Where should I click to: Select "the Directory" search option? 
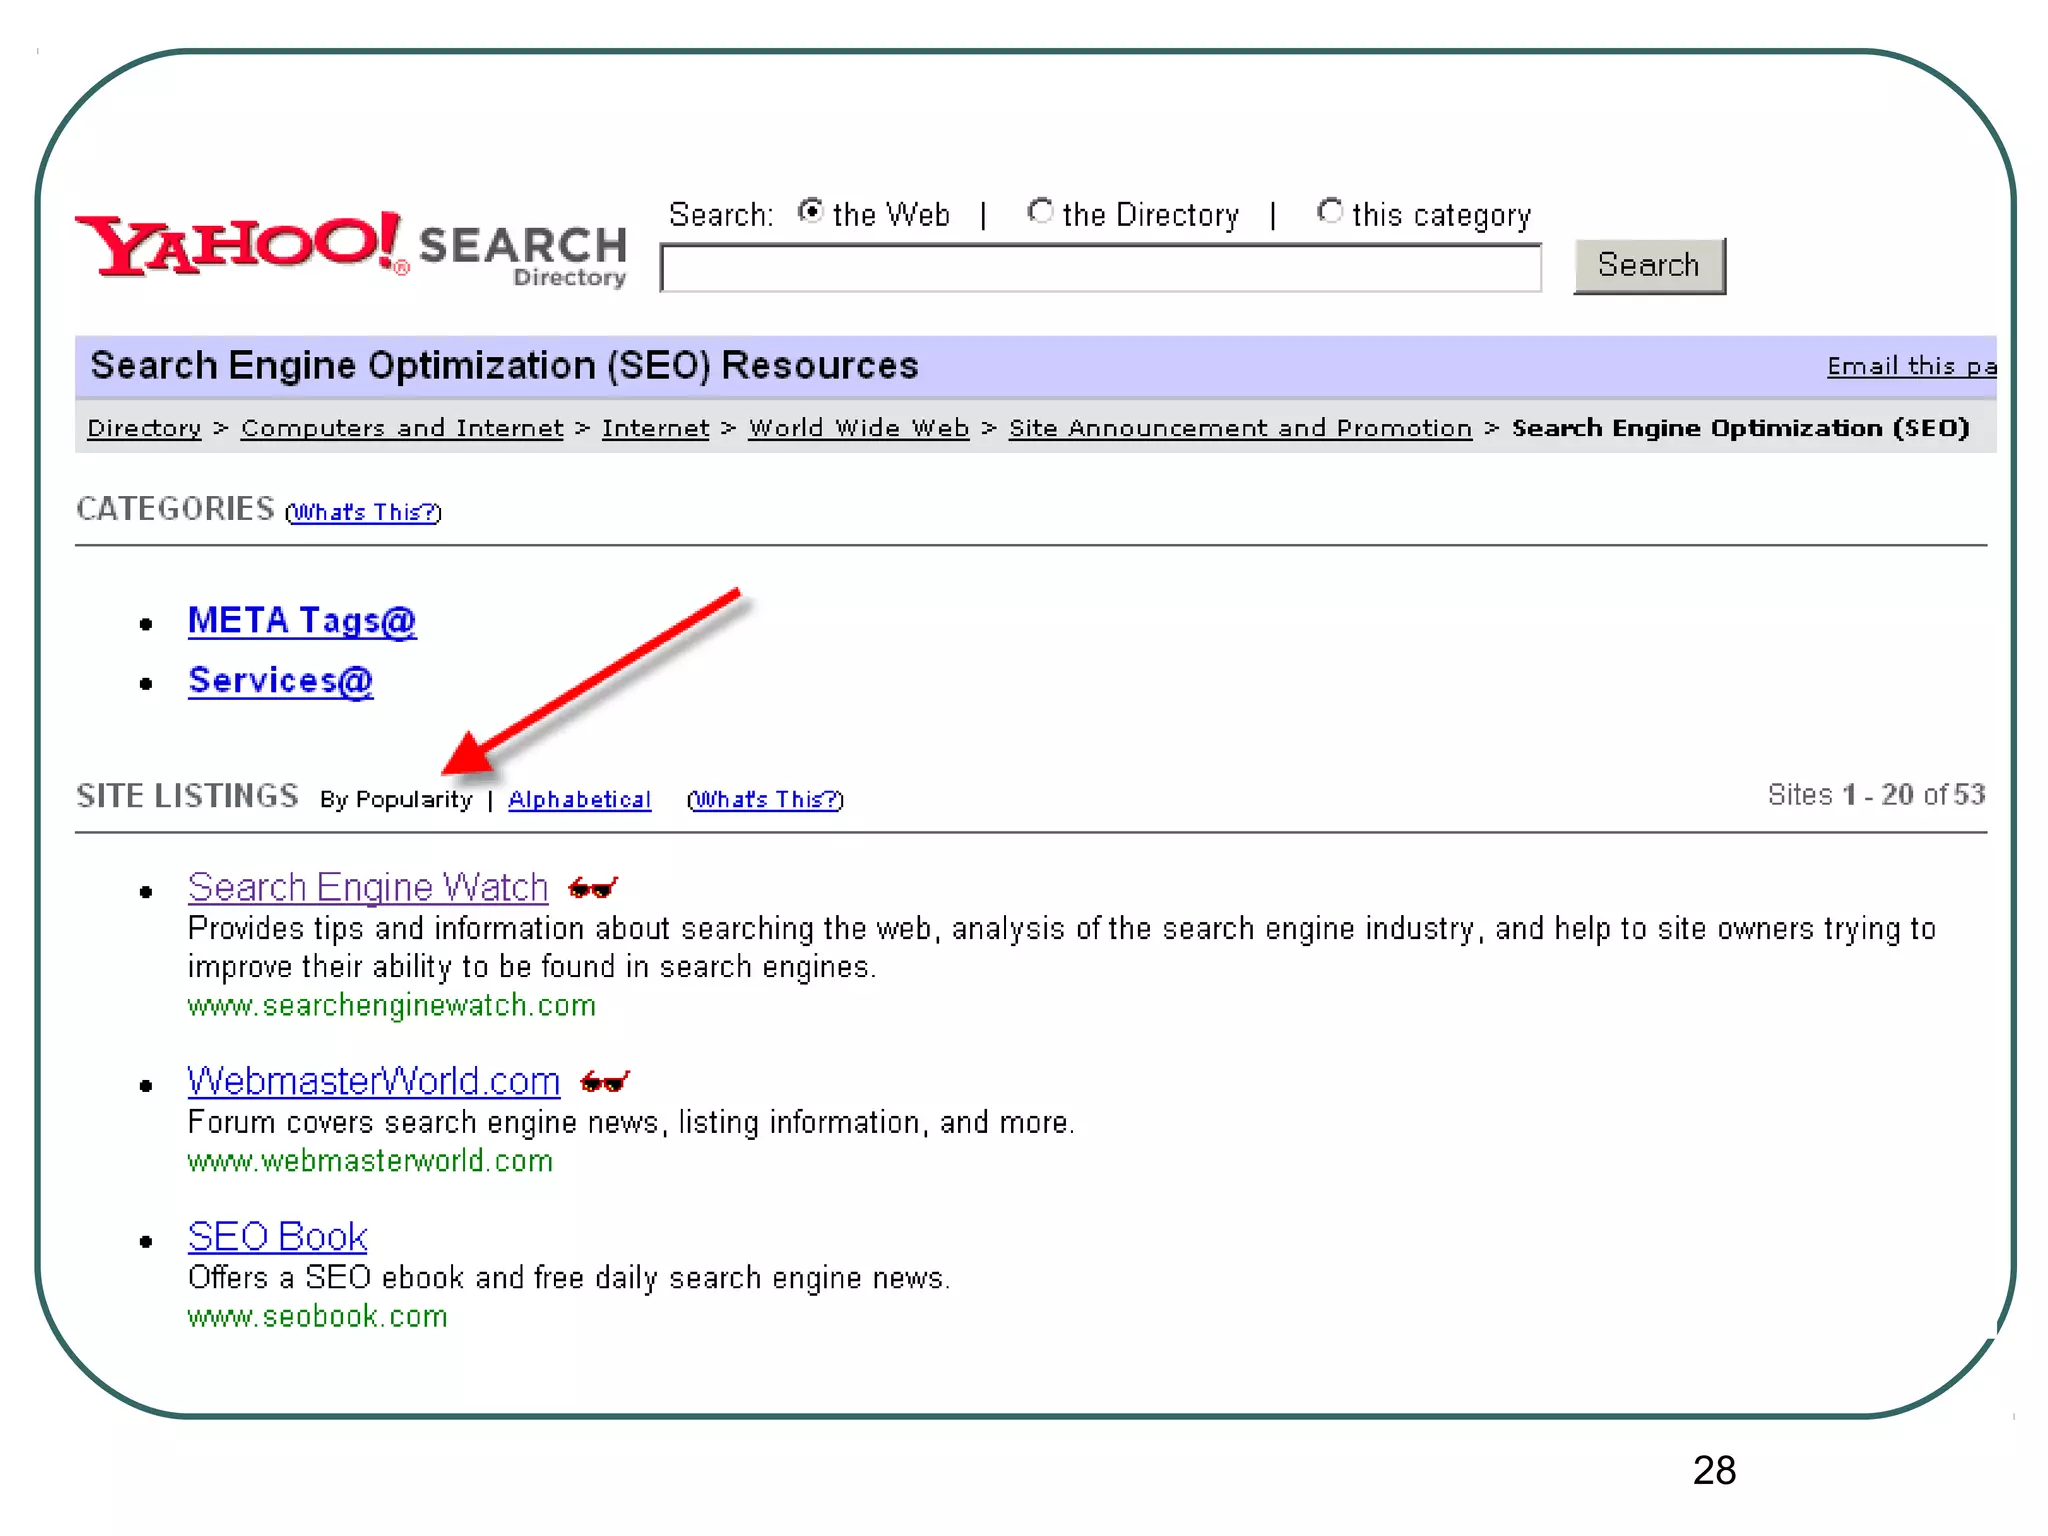pos(1040,212)
